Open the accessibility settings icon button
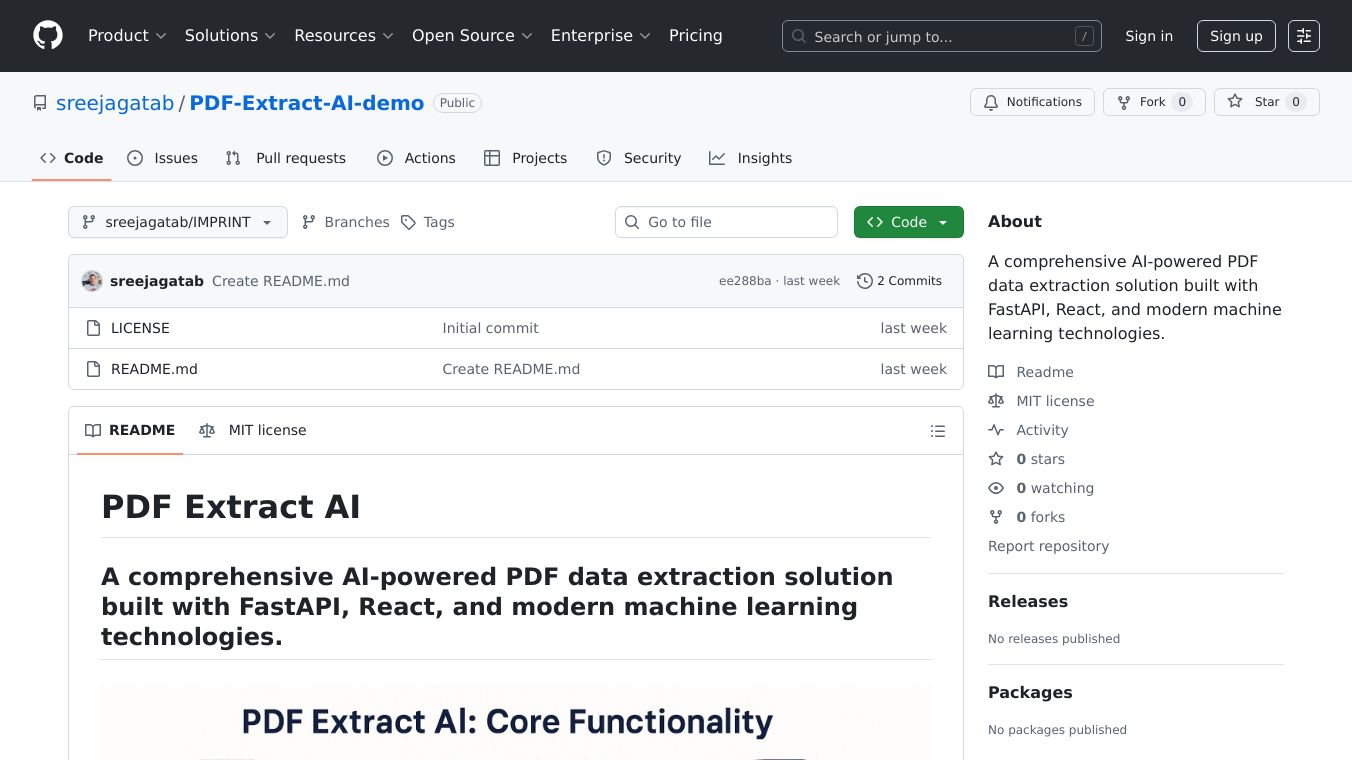 tap(1303, 36)
